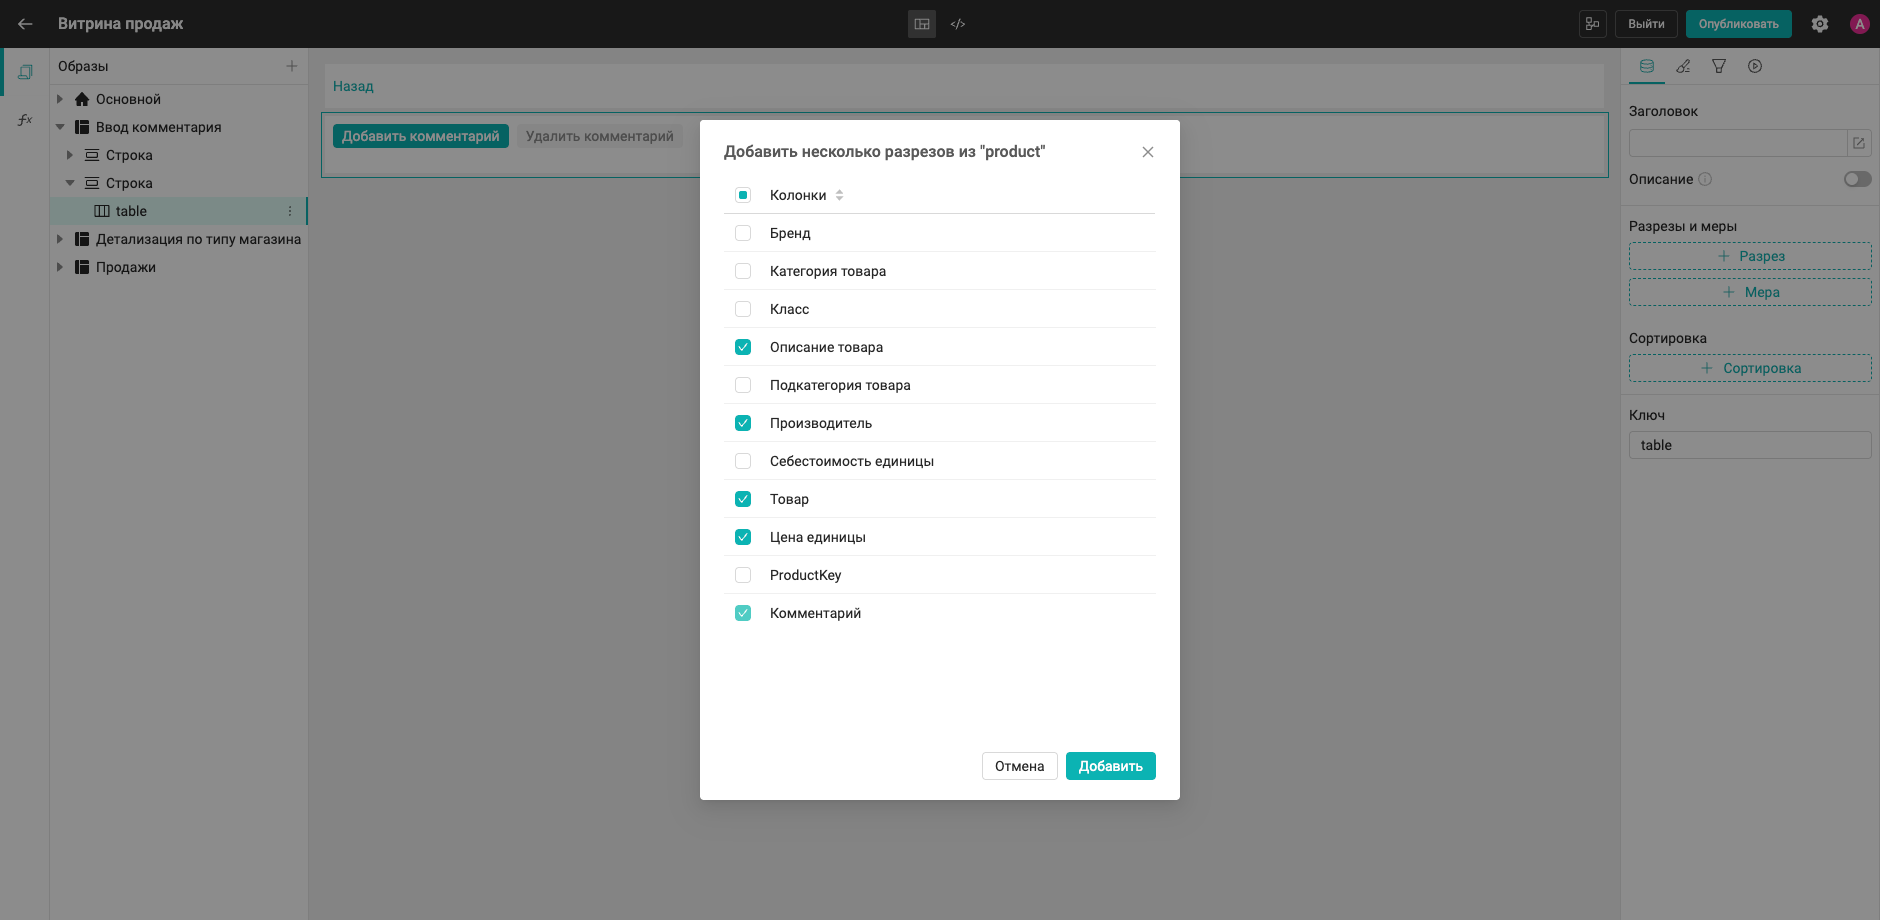Screen dimensions: 1880x920
Task: Sort the list by Колонки header arrows
Action: click(x=839, y=195)
